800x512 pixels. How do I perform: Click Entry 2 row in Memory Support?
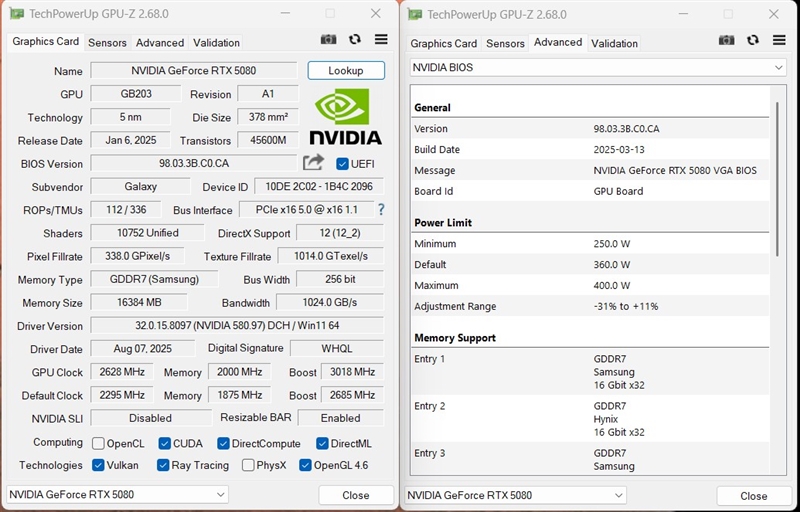click(590, 419)
